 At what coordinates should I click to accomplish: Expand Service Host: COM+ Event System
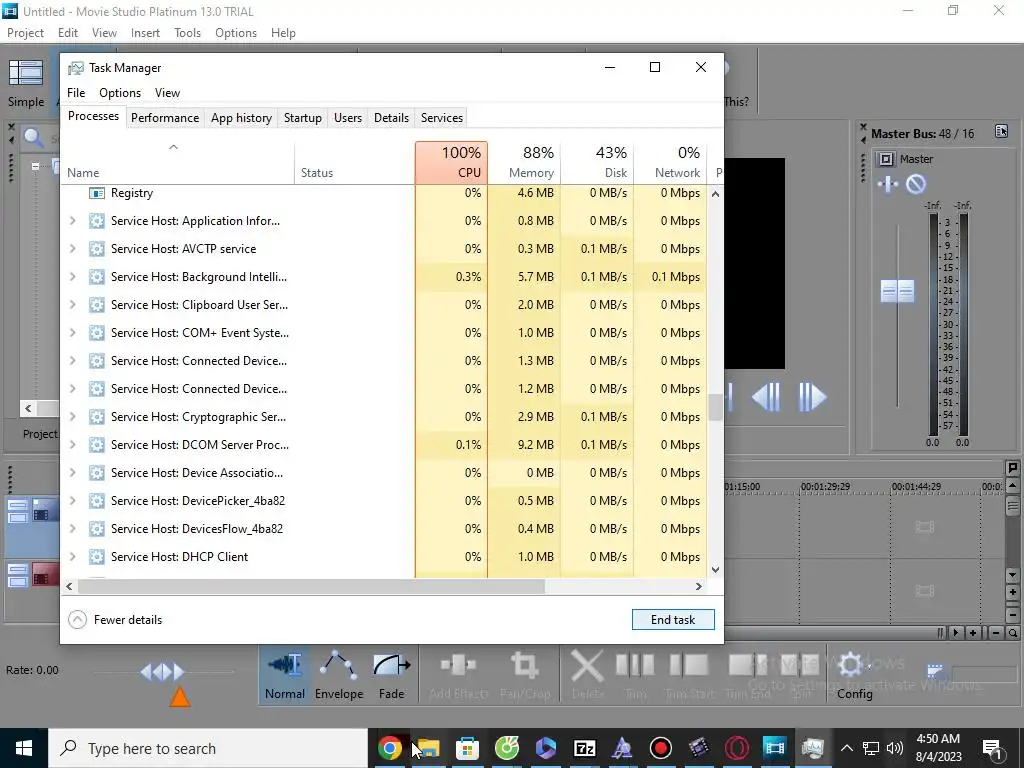tap(72, 333)
